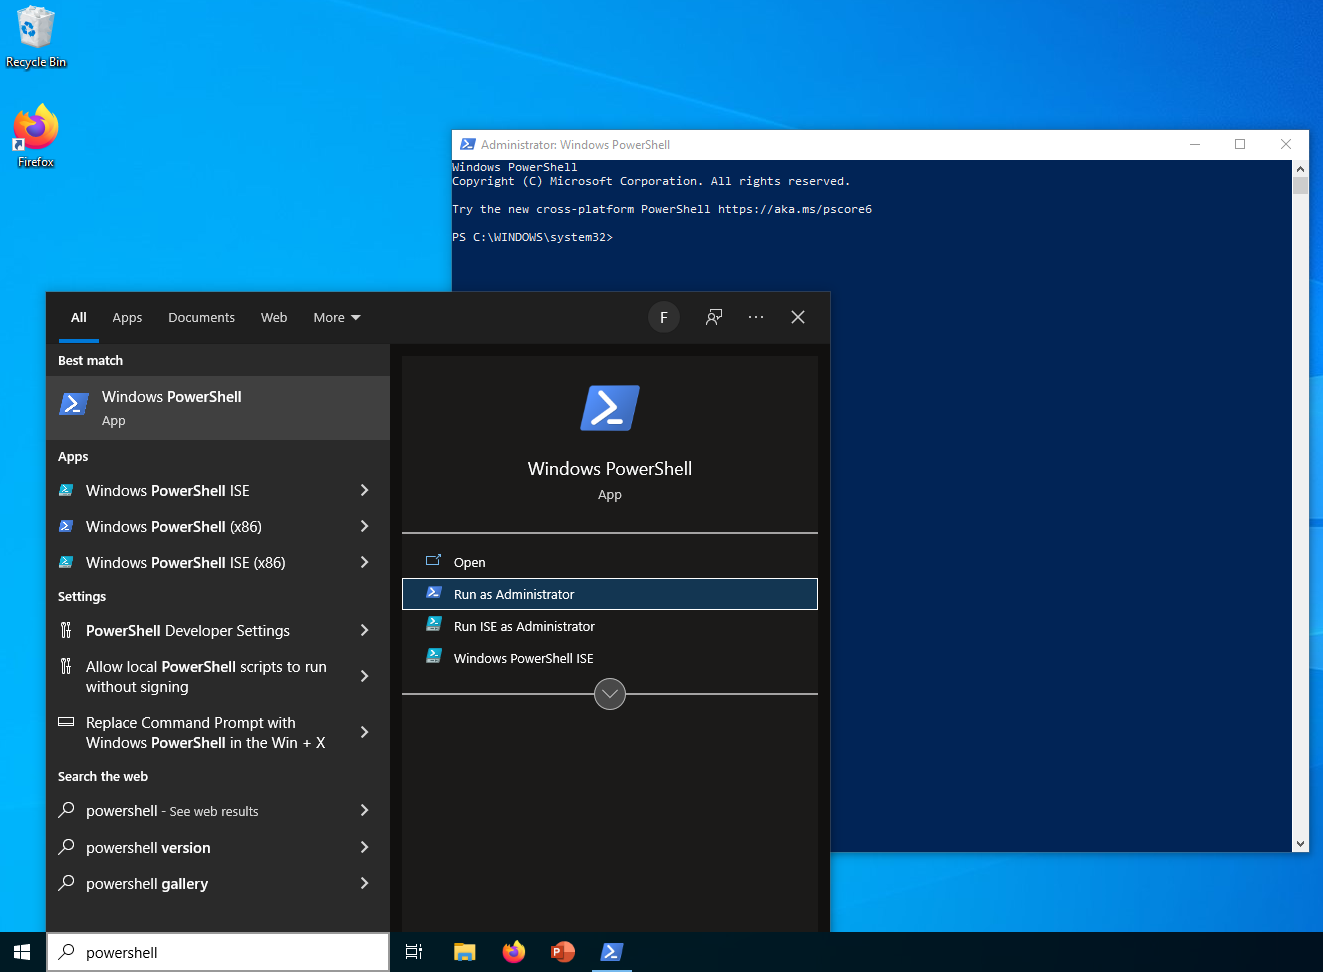Click the Open action icon
1323x972 pixels.
(x=433, y=560)
